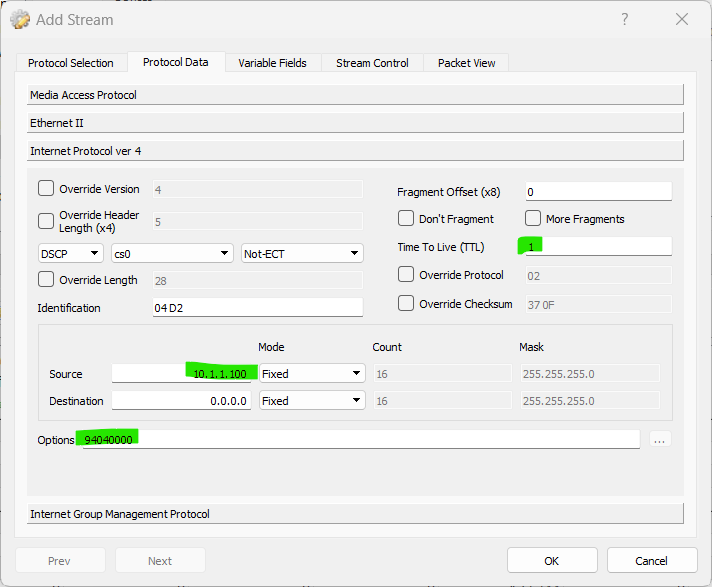Click the Prev button
The width and height of the screenshot is (712, 587).
(x=60, y=561)
